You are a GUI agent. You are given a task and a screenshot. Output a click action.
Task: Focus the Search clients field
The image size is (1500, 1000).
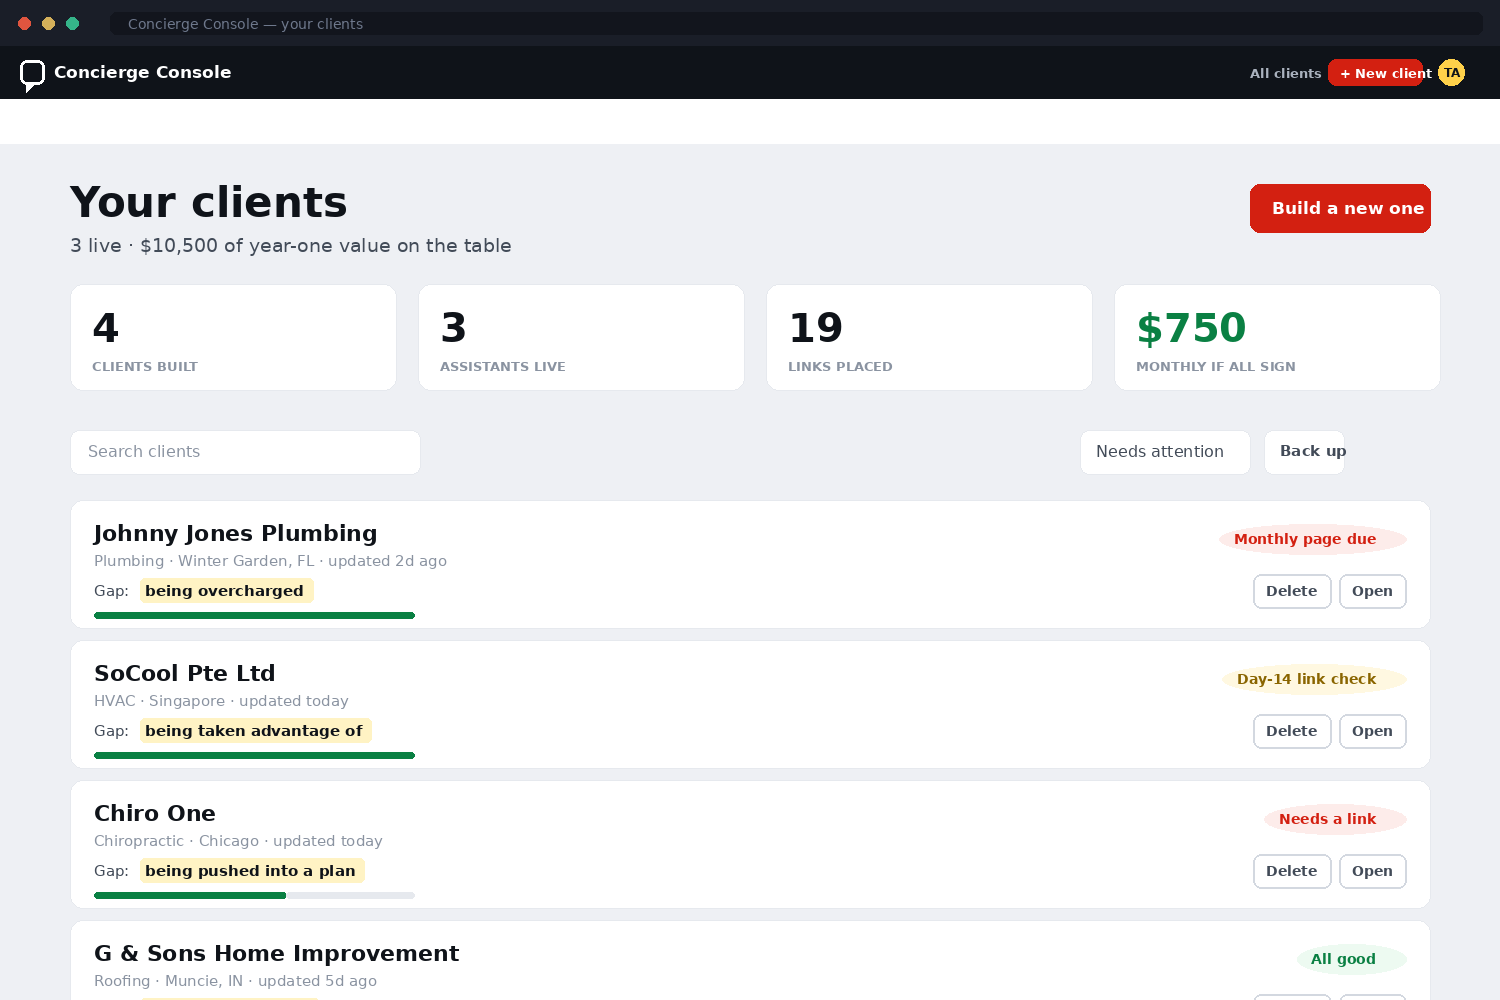click(245, 452)
